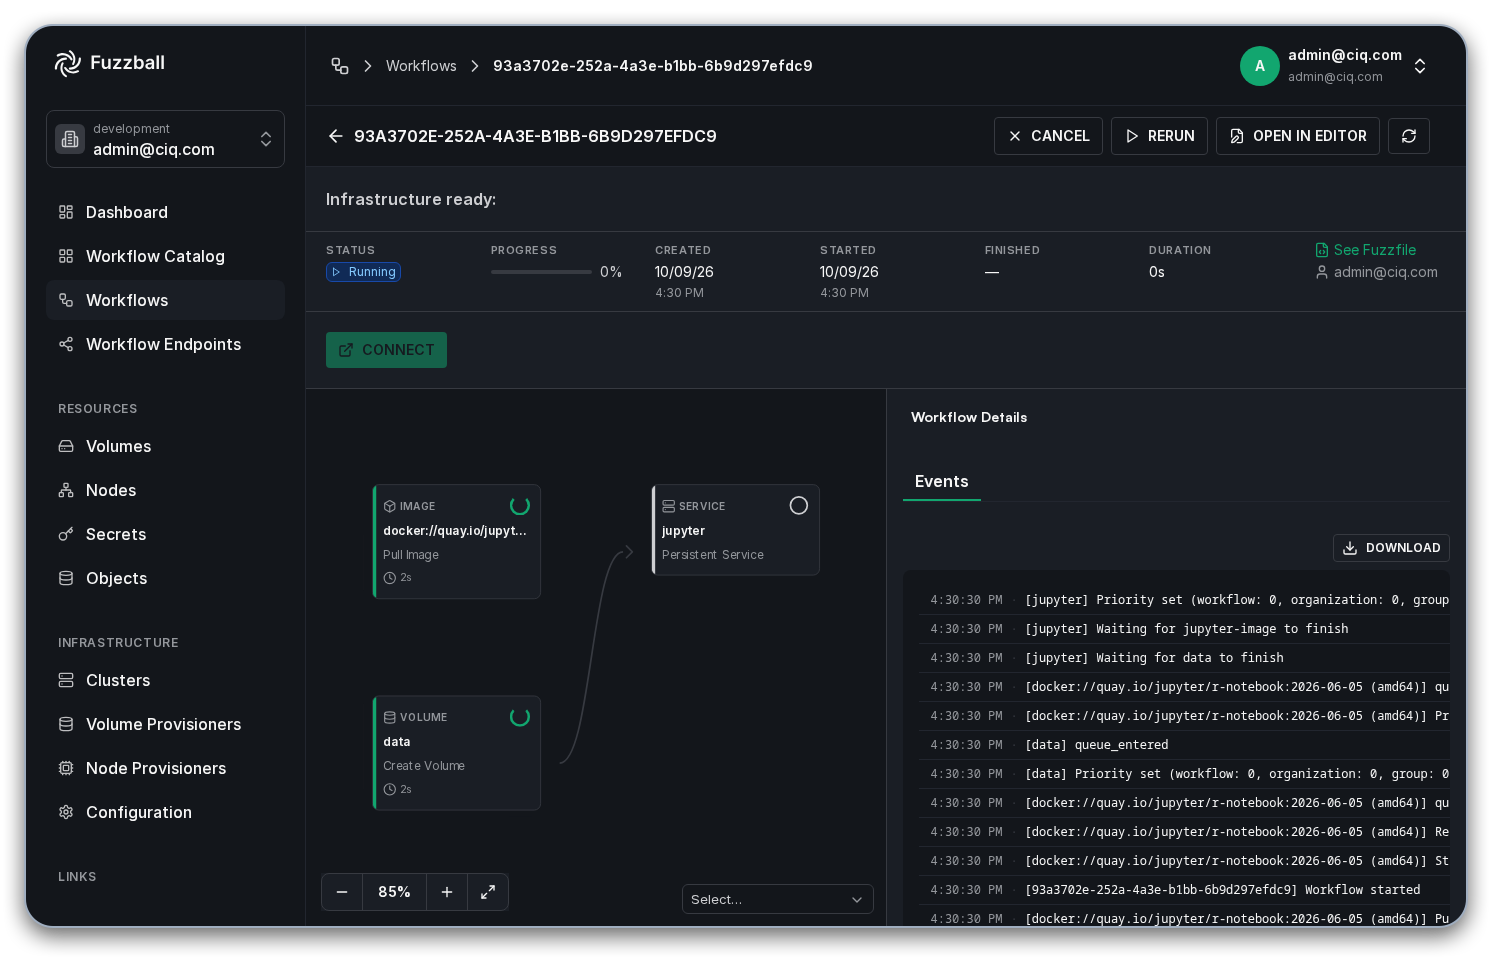
Task: Click the progress bar at 0%
Action: (541, 272)
